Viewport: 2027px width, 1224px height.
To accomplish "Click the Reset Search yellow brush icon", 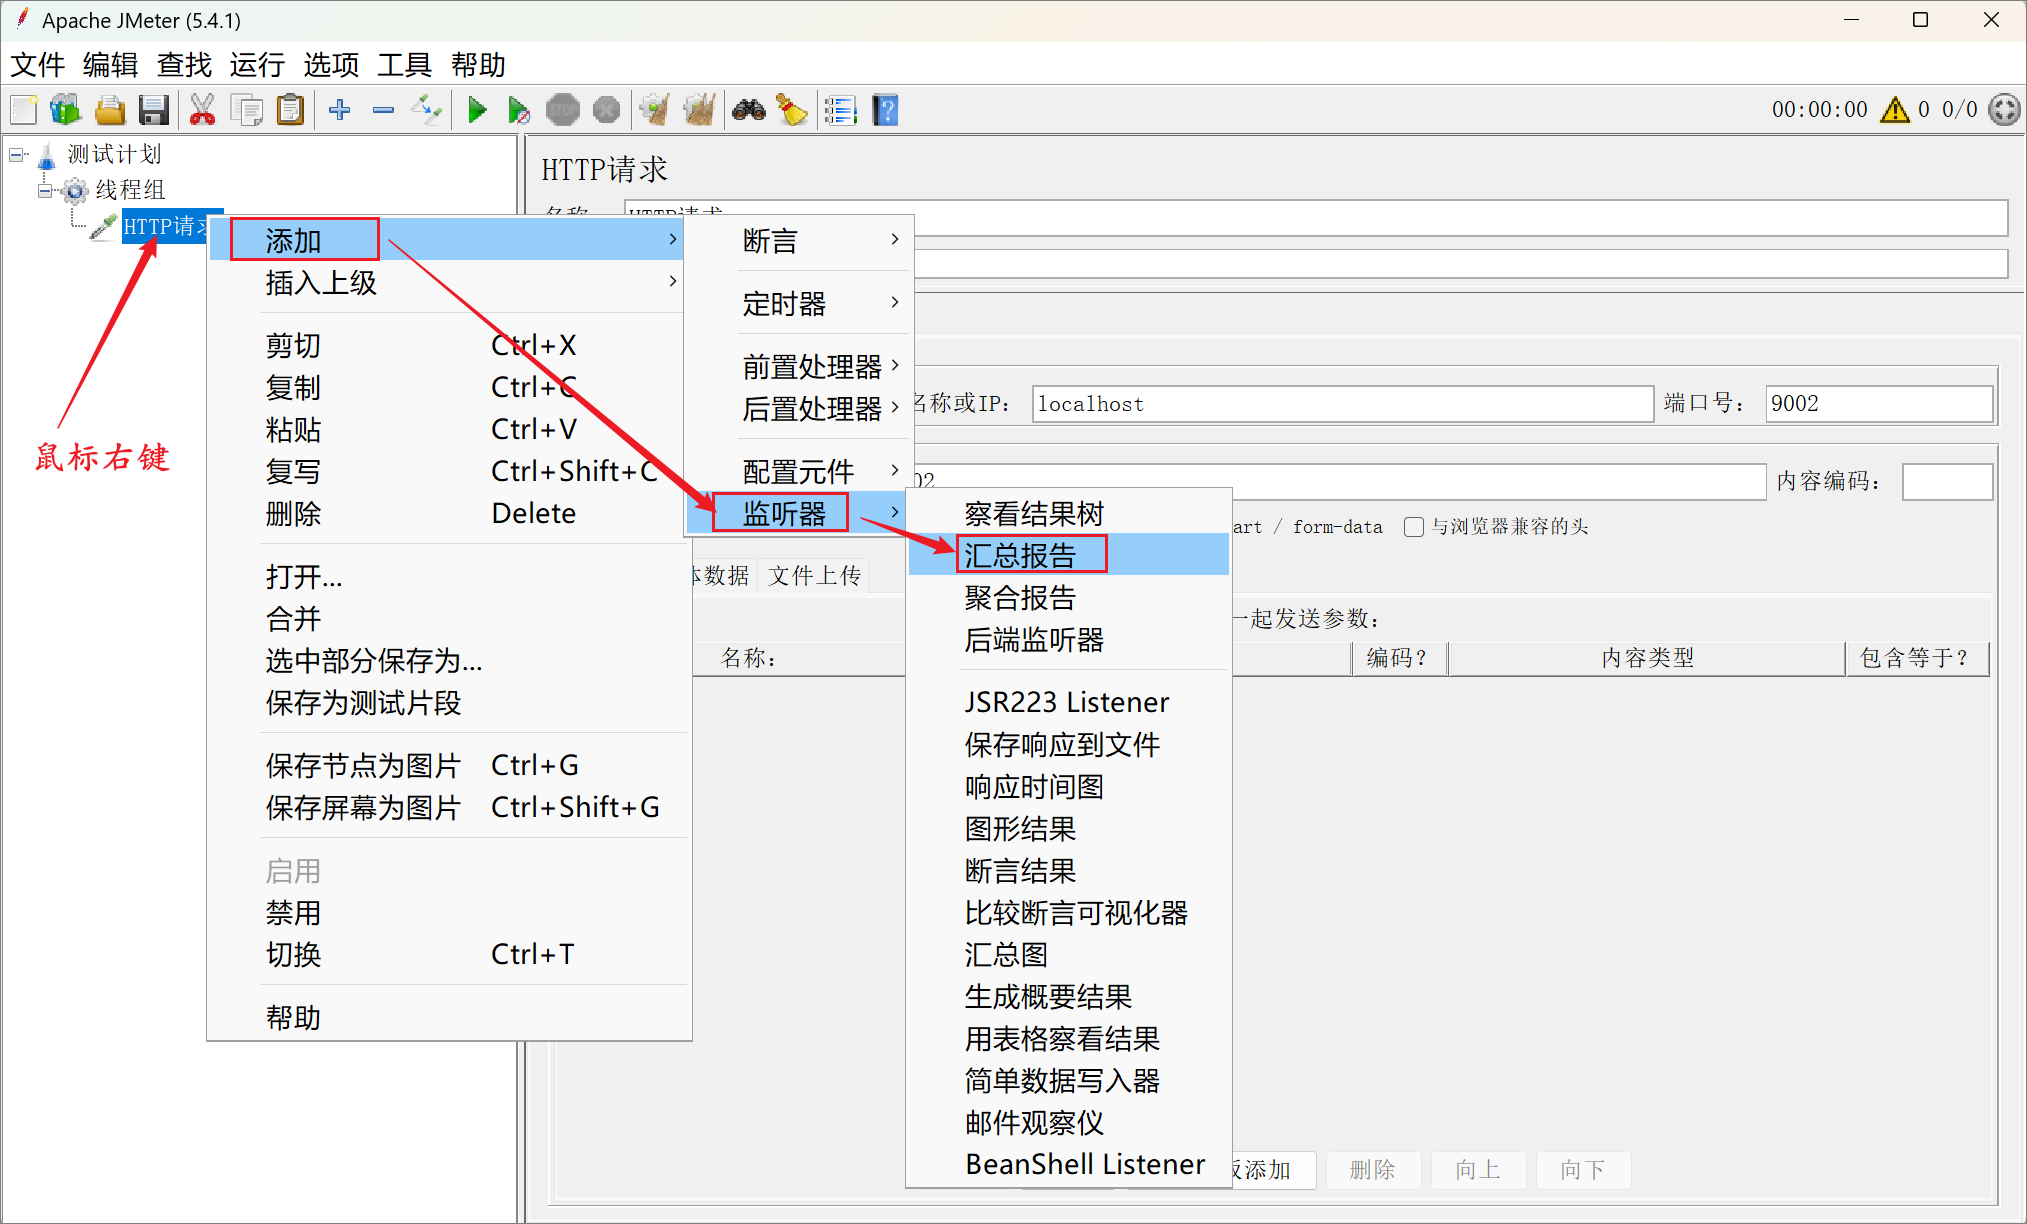I will [x=792, y=110].
